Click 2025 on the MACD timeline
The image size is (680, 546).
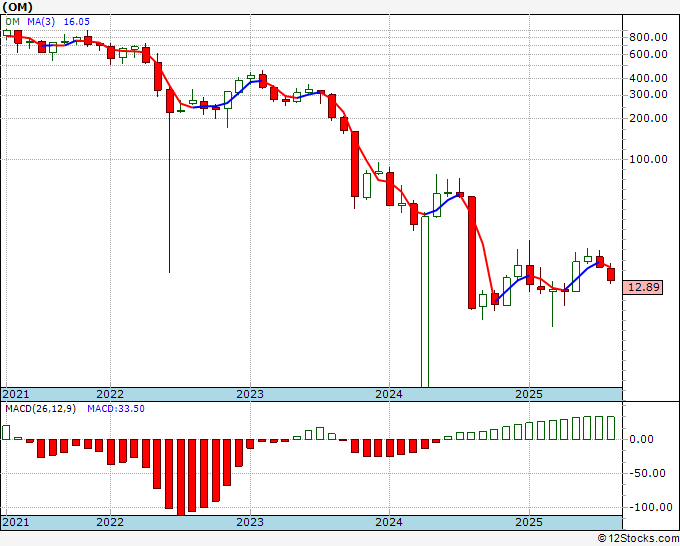(x=529, y=522)
